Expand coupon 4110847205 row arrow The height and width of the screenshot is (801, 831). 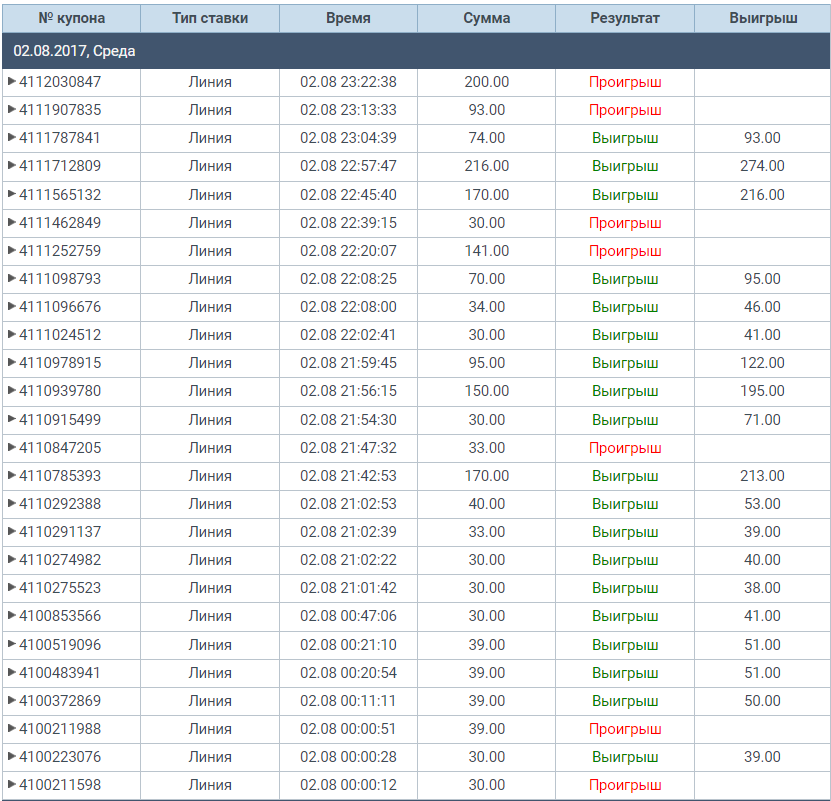[x=12, y=448]
